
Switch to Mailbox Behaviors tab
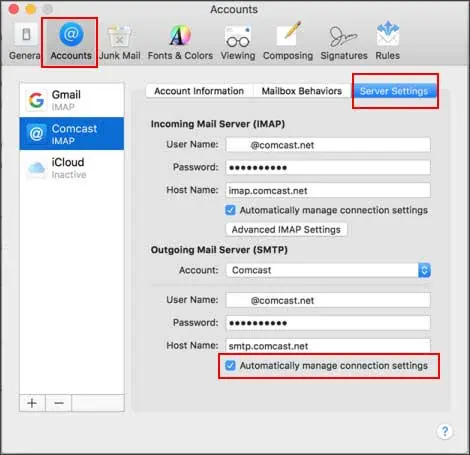[302, 91]
